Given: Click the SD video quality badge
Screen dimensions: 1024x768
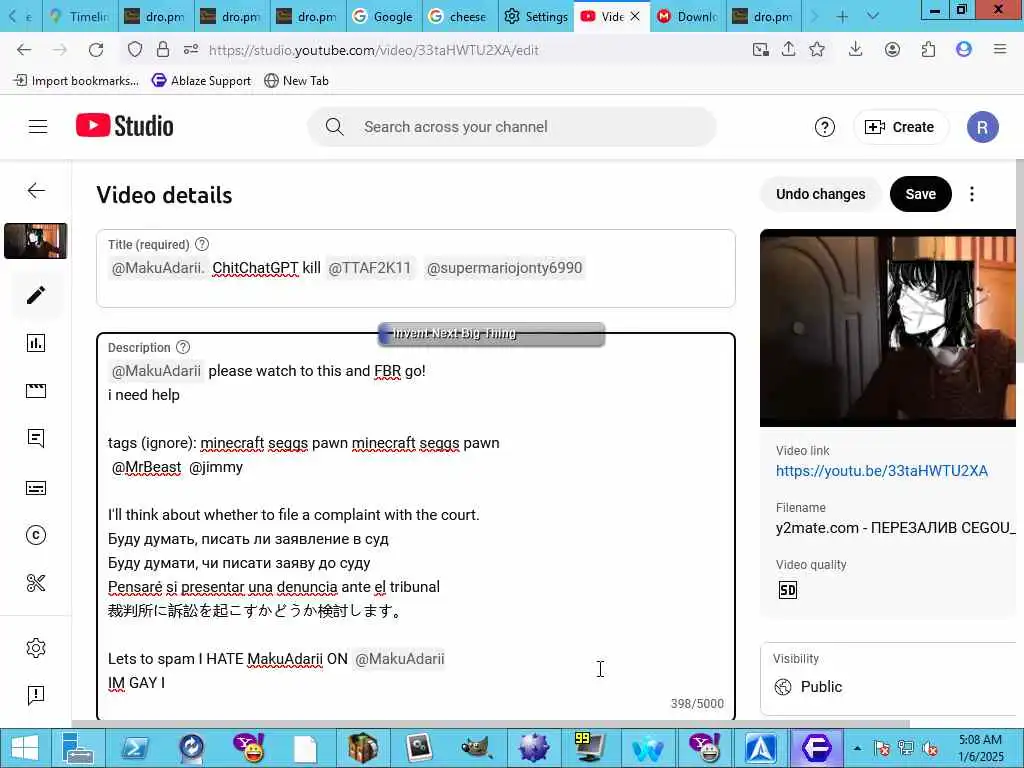Looking at the screenshot, I should click(x=788, y=590).
